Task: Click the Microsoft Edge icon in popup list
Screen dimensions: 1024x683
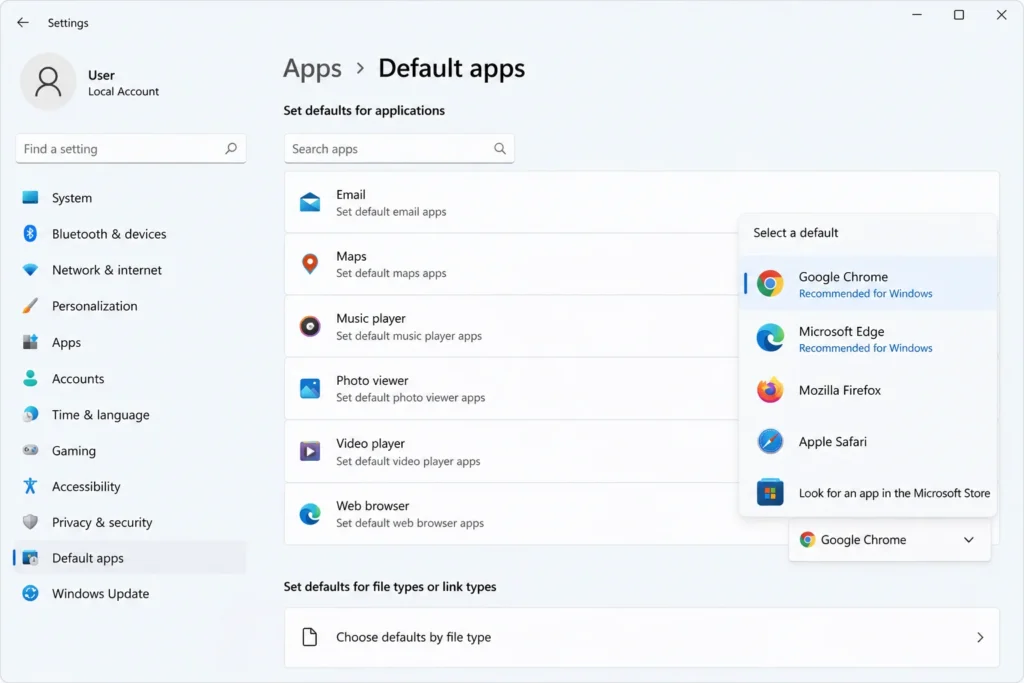Action: (x=770, y=338)
